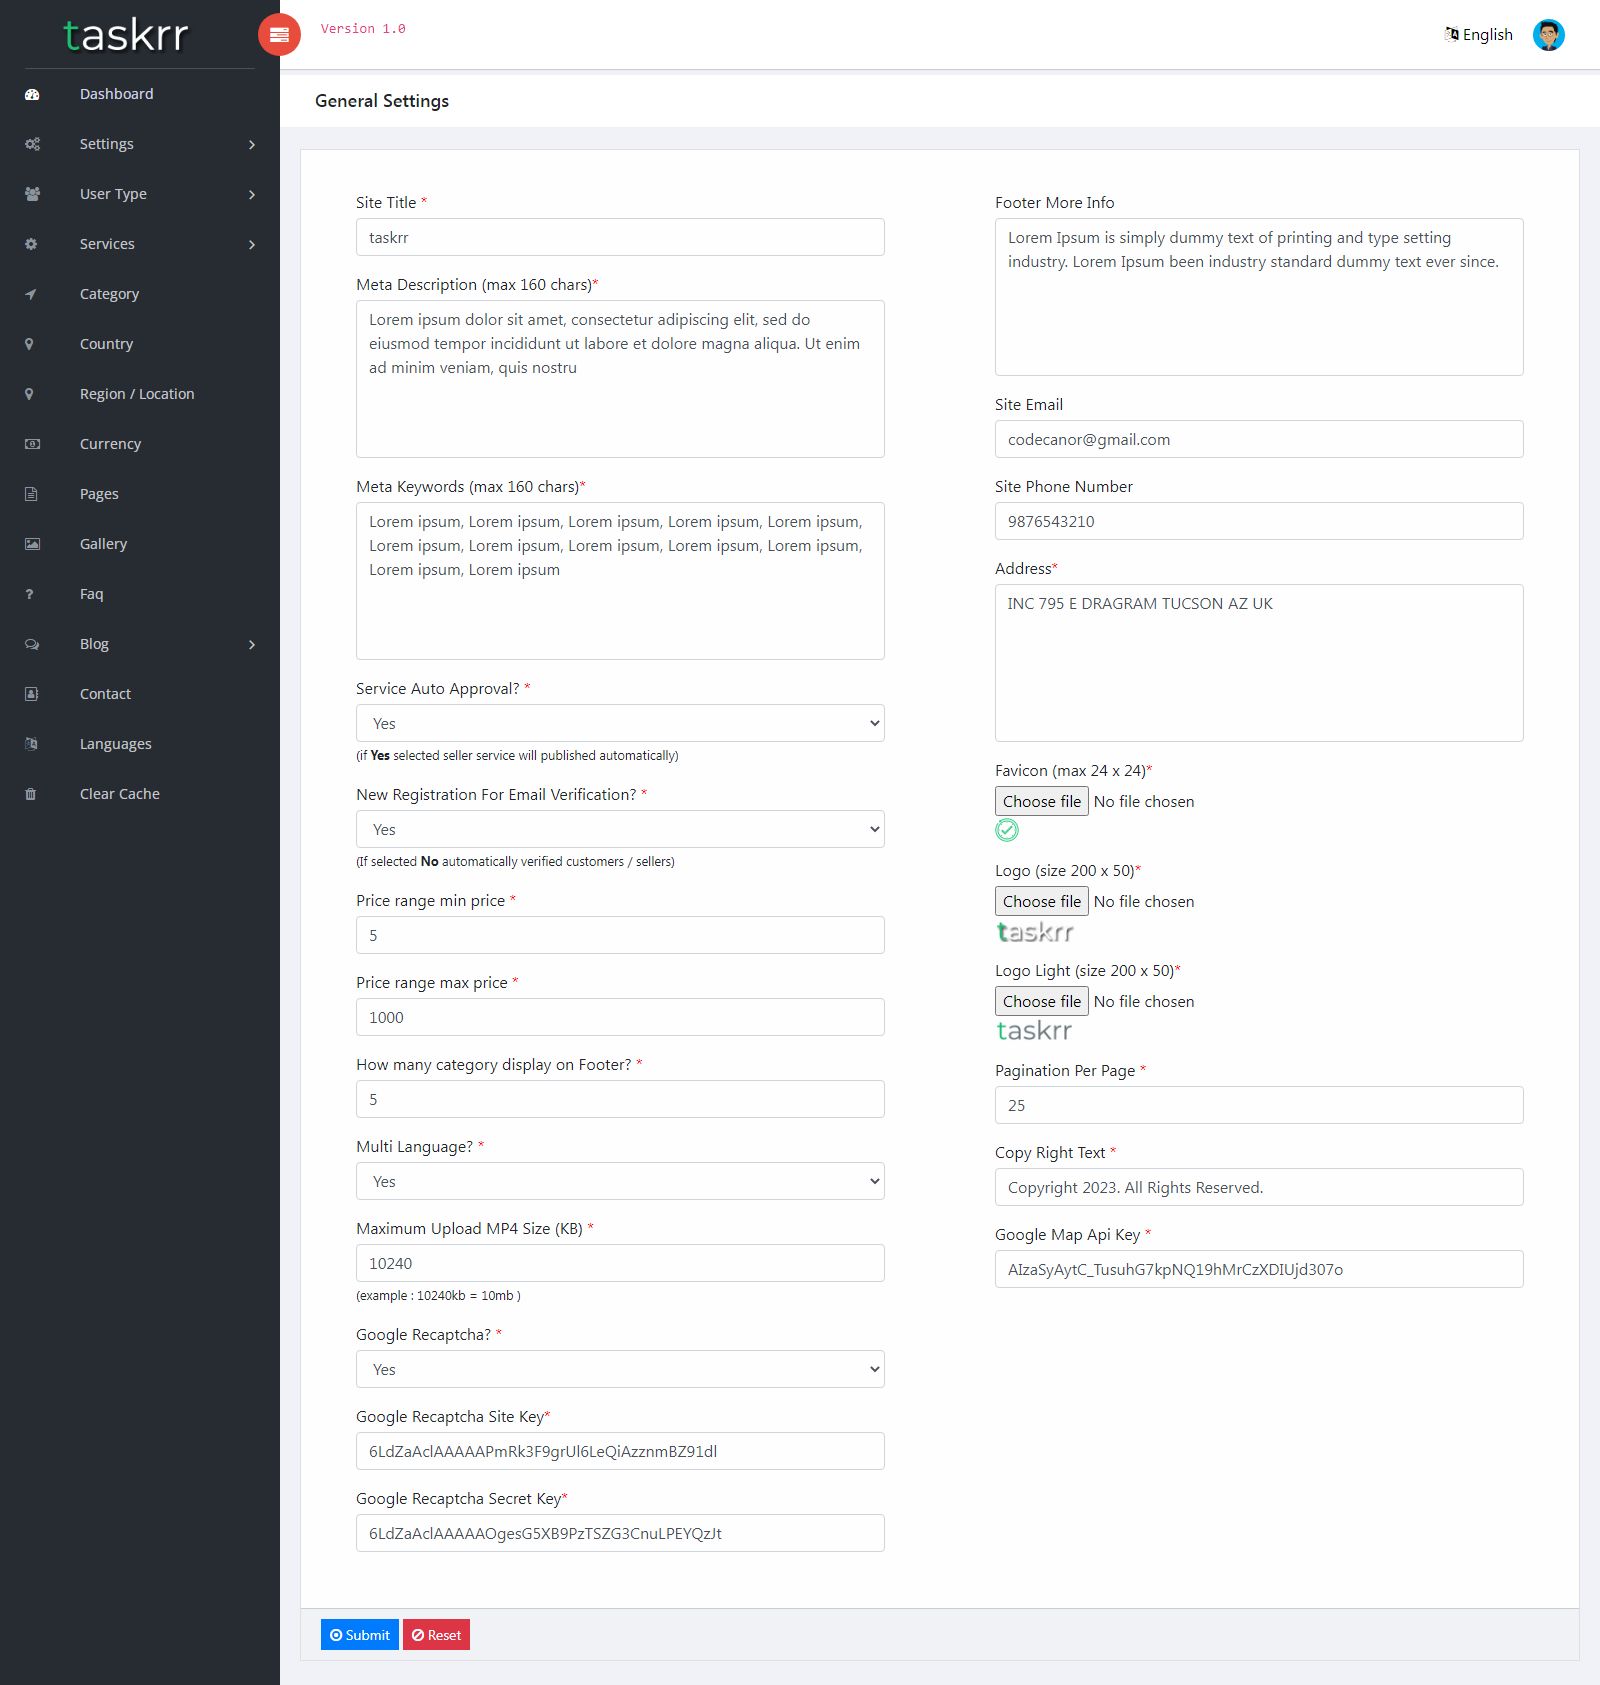Click the Clear Cache trash icon
This screenshot has height=1685, width=1600.
click(31, 794)
